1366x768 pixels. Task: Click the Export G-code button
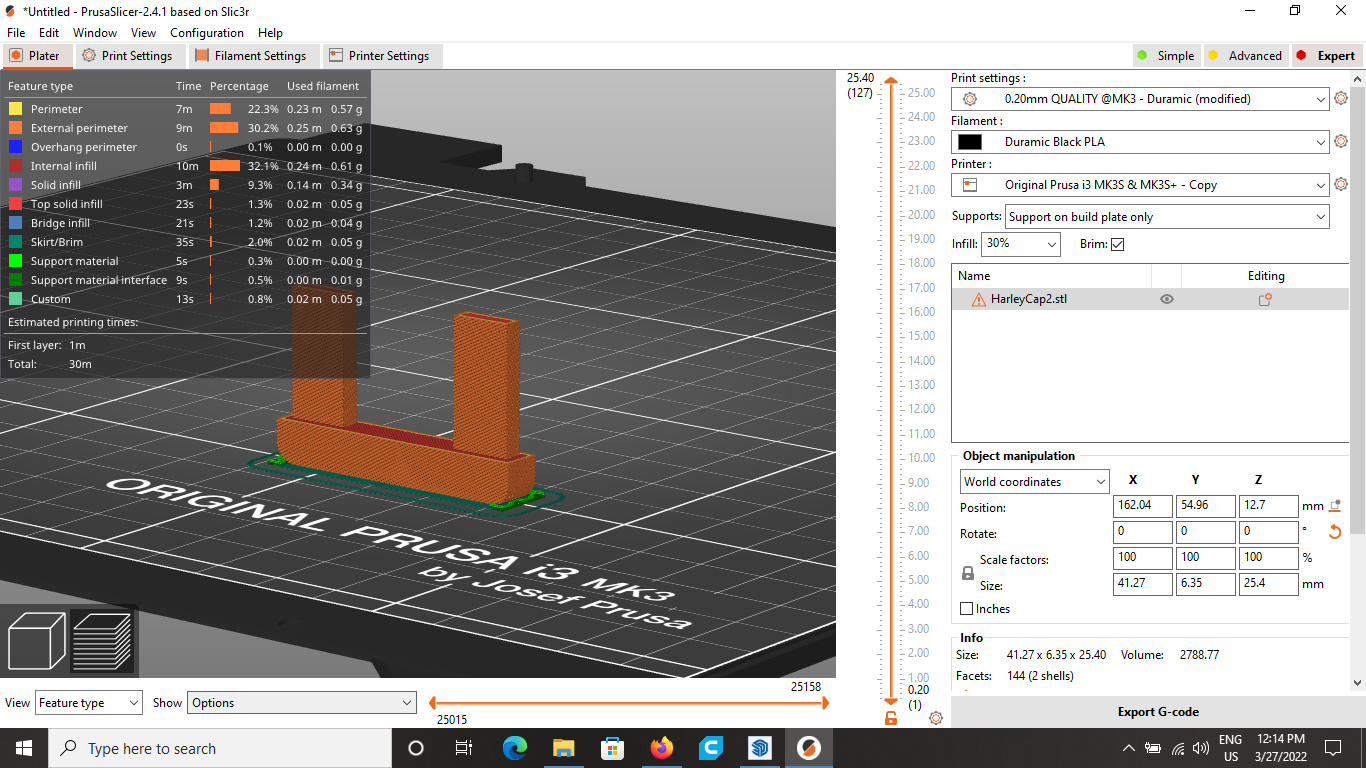[x=1157, y=711]
